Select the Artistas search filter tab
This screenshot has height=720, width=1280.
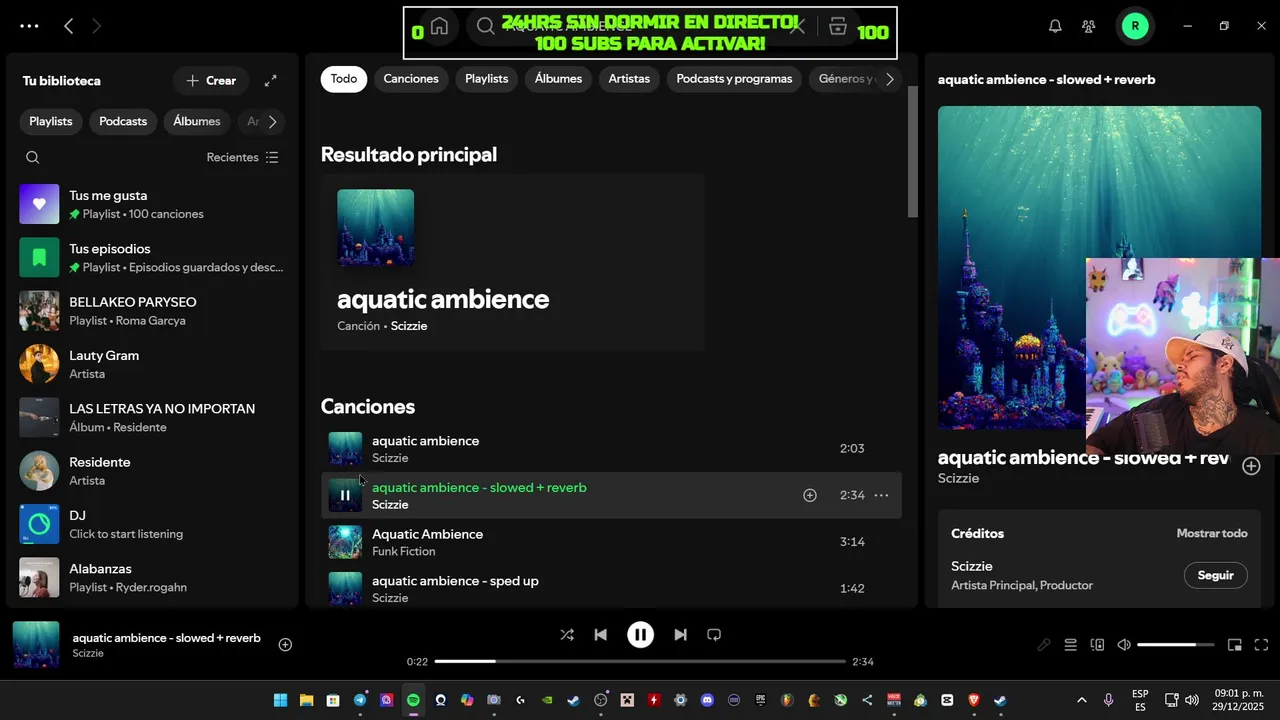pyautogui.click(x=629, y=79)
